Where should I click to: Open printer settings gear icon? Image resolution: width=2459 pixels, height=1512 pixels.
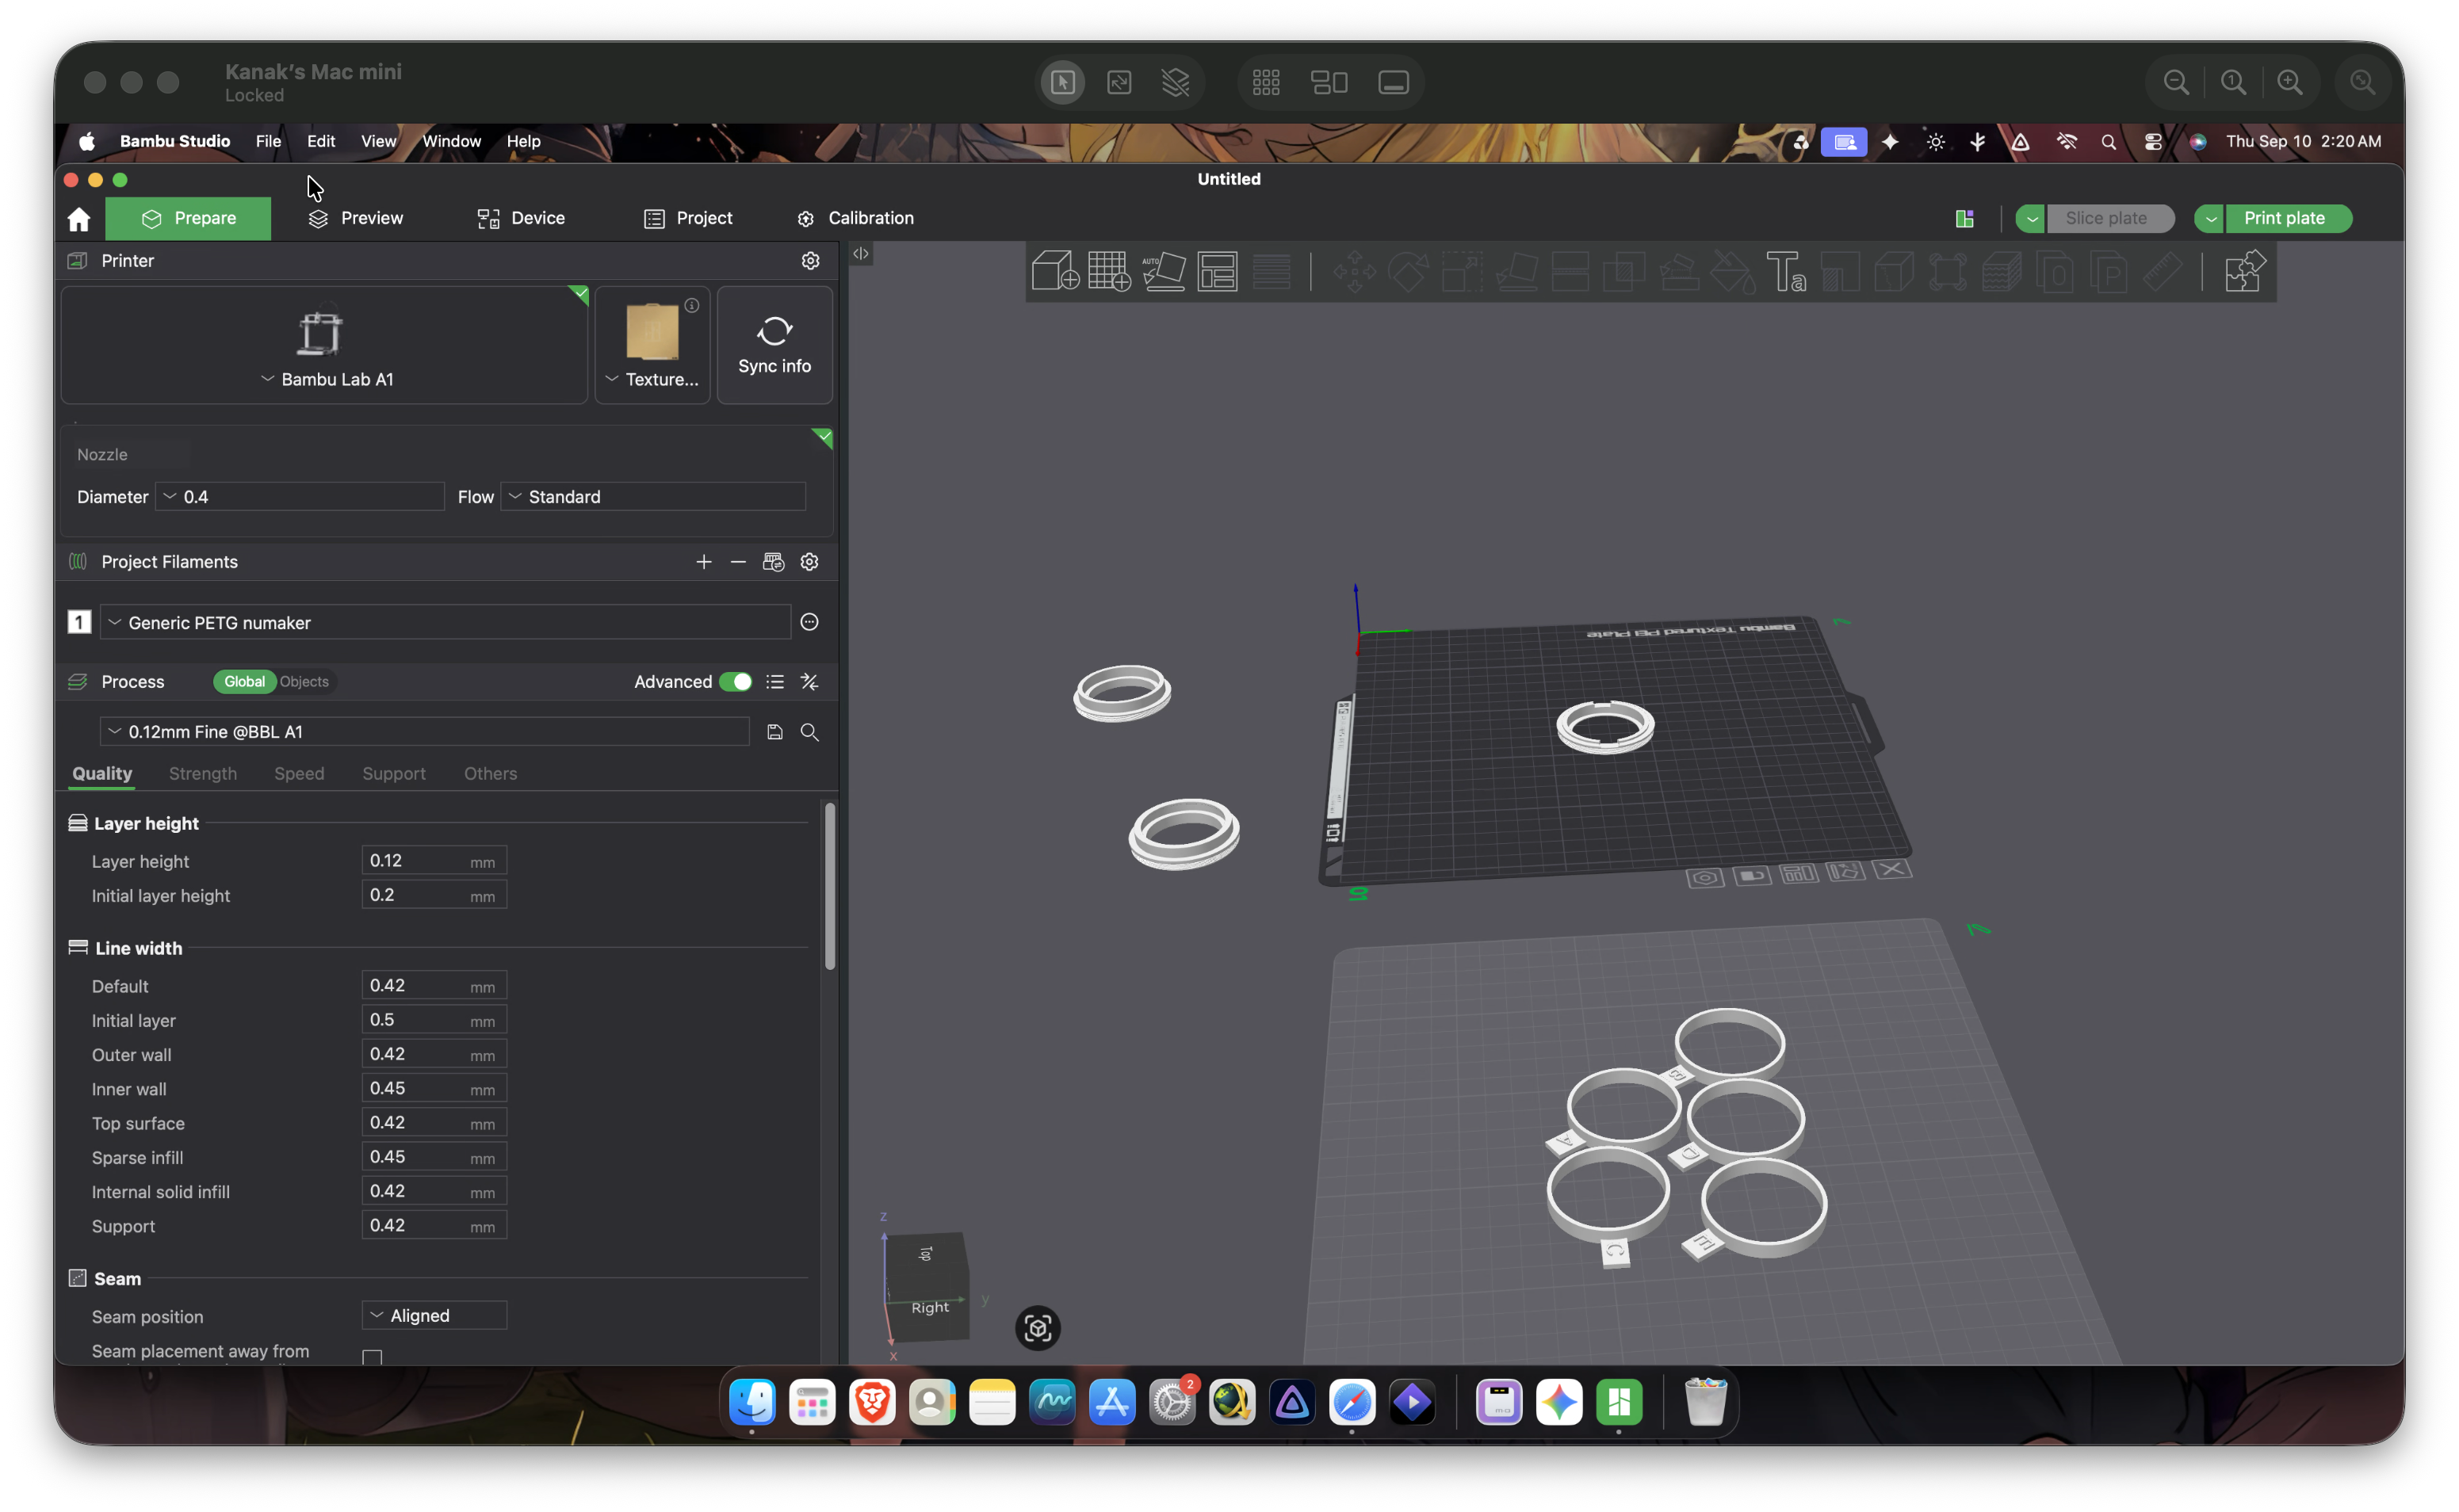click(x=810, y=260)
